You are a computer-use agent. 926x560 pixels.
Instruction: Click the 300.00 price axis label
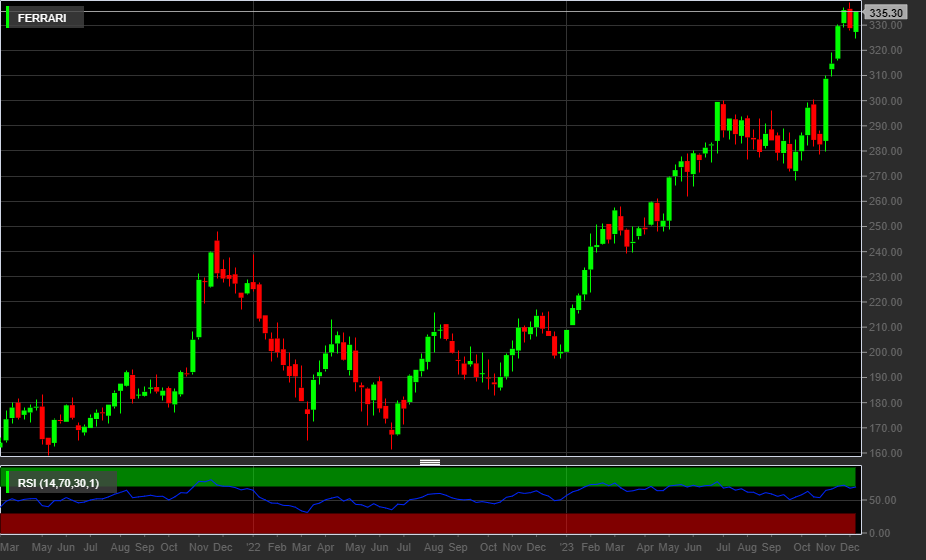click(885, 101)
